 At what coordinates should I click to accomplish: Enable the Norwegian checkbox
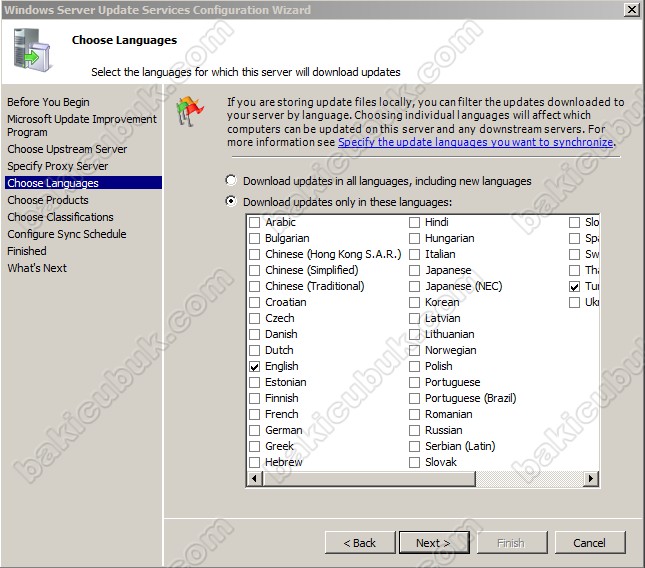[414, 350]
